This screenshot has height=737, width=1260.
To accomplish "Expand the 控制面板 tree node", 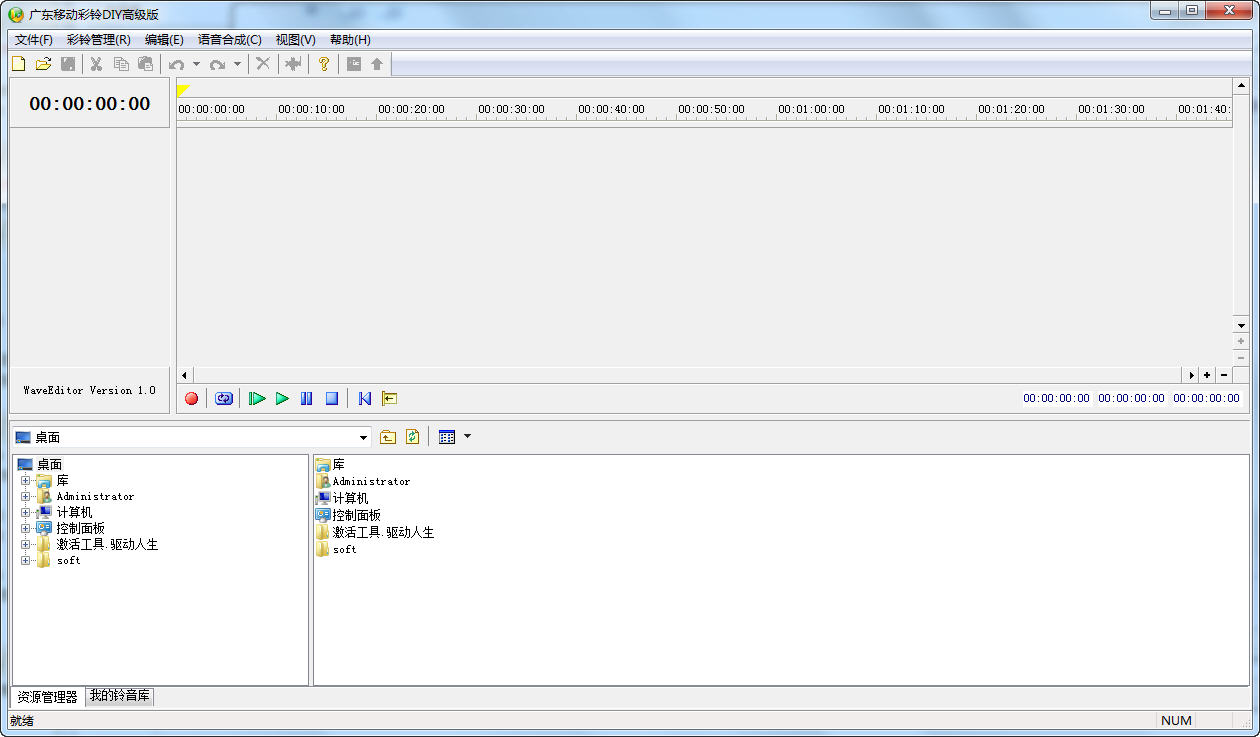I will coord(25,529).
